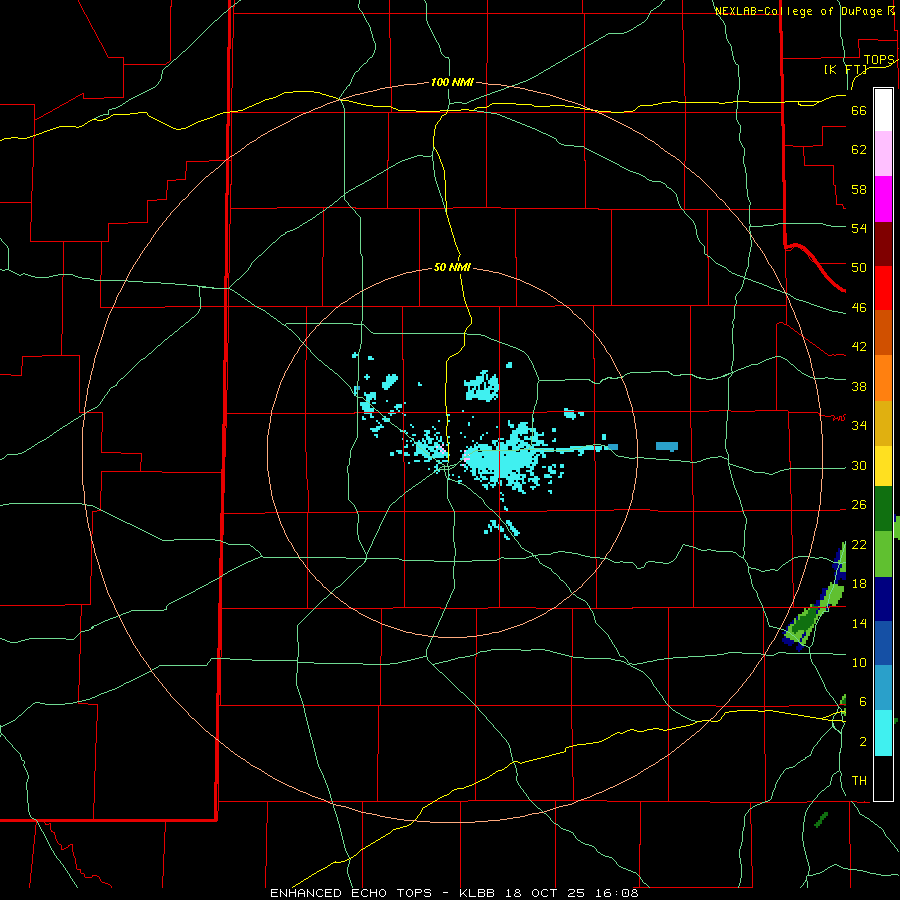This screenshot has width=900, height=900.
Task: Click the white swatch in the tops legend
Action: tap(883, 110)
